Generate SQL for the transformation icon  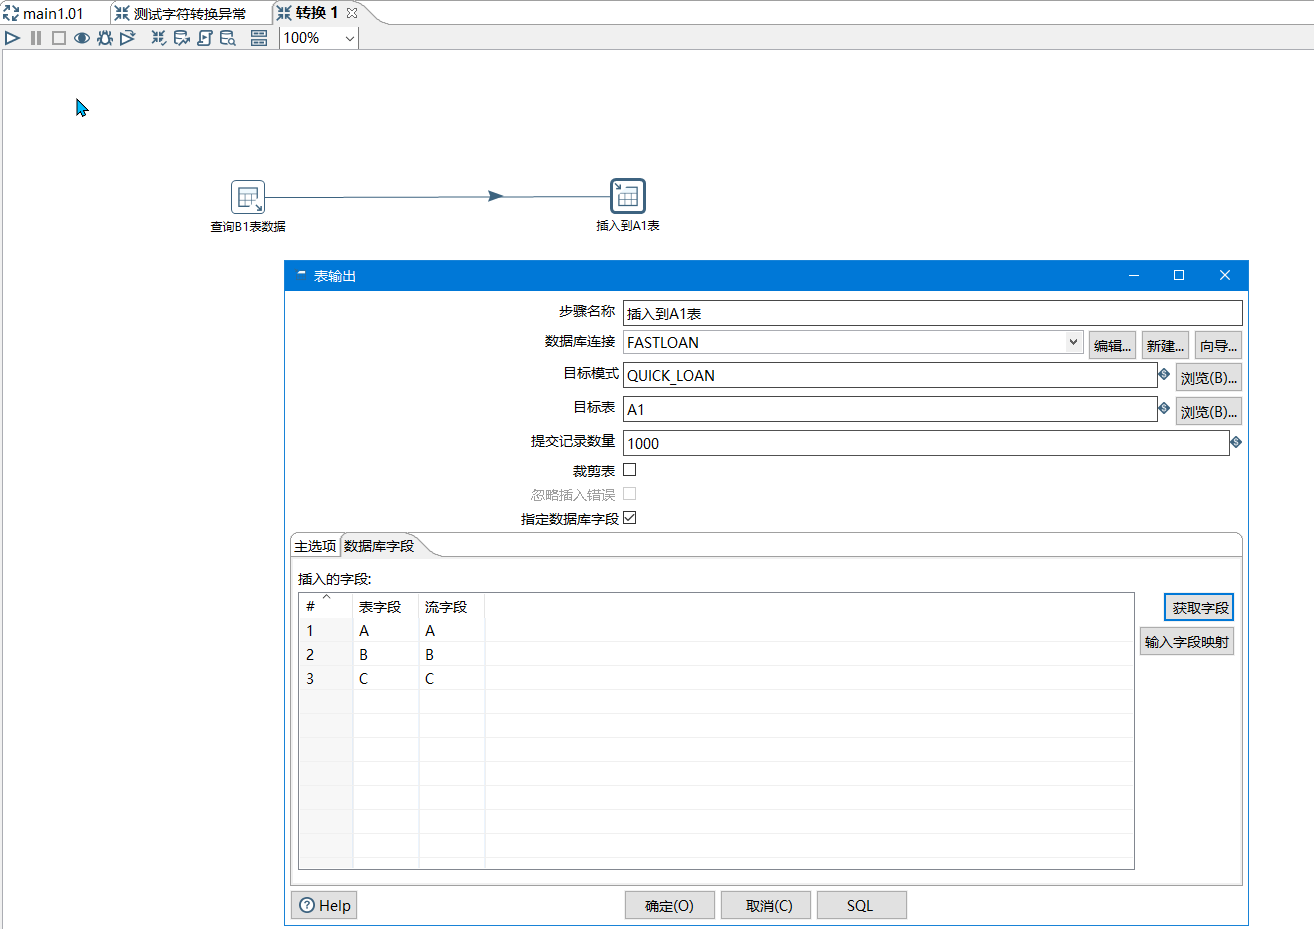coord(205,38)
